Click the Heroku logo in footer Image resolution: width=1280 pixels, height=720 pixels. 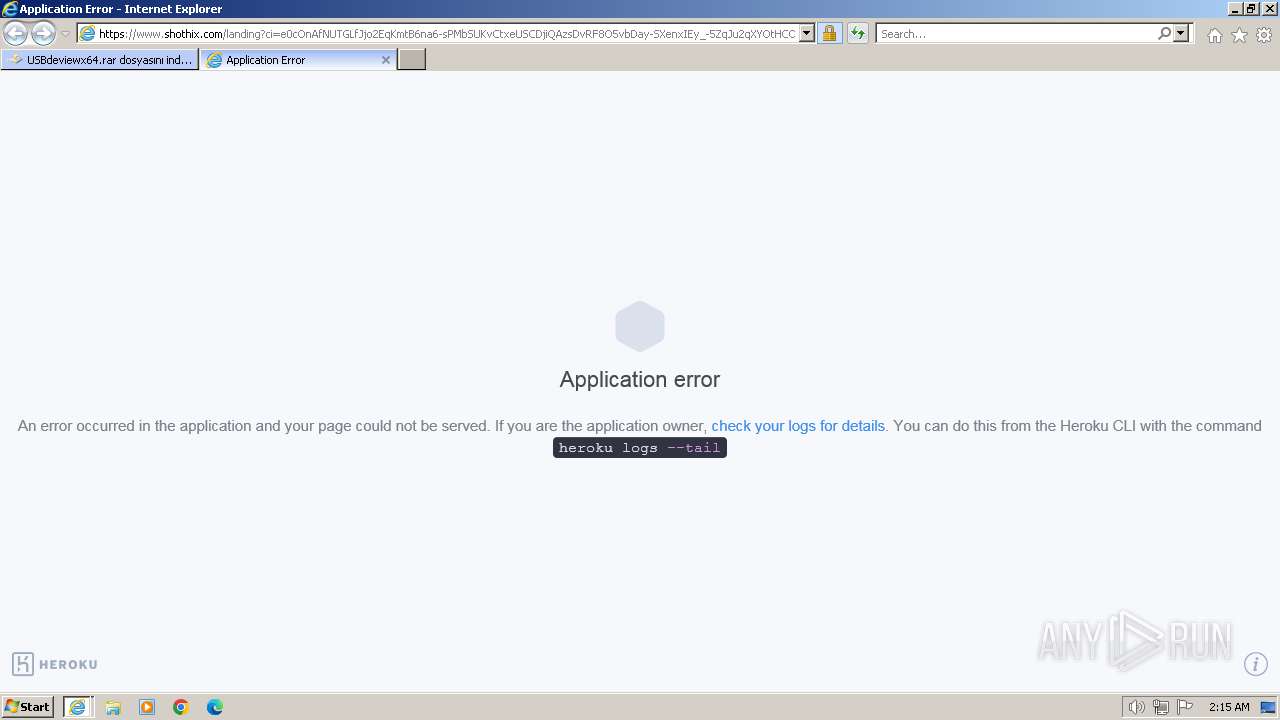point(55,664)
